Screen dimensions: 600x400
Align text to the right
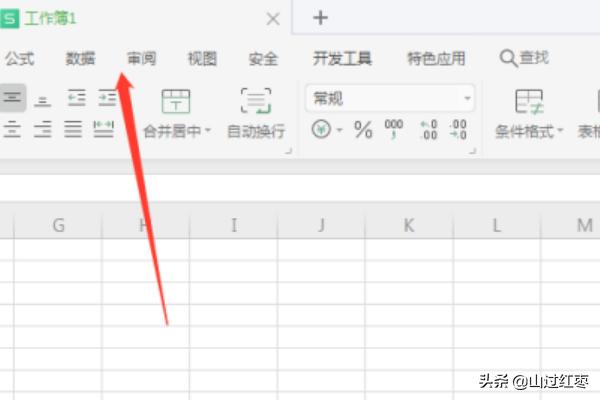[x=42, y=129]
